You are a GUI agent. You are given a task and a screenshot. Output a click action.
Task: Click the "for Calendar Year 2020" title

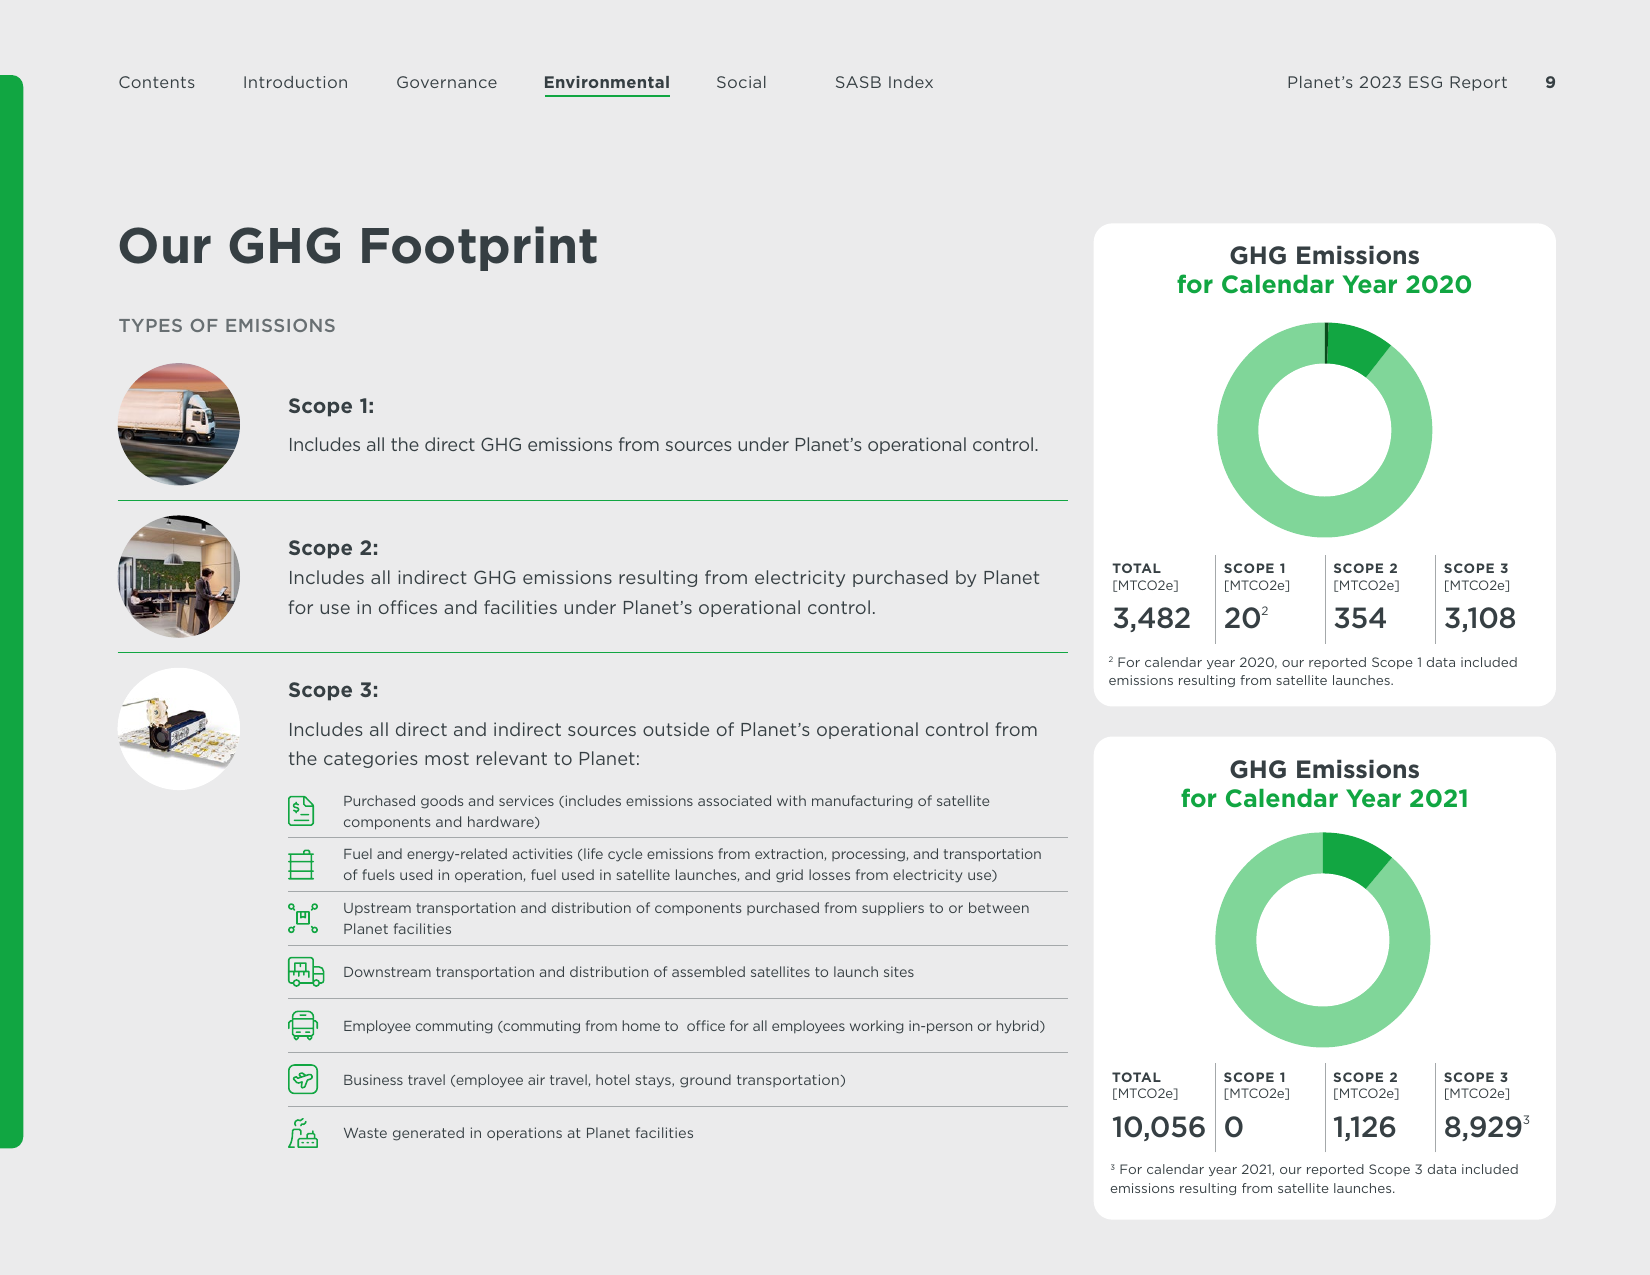click(x=1324, y=285)
